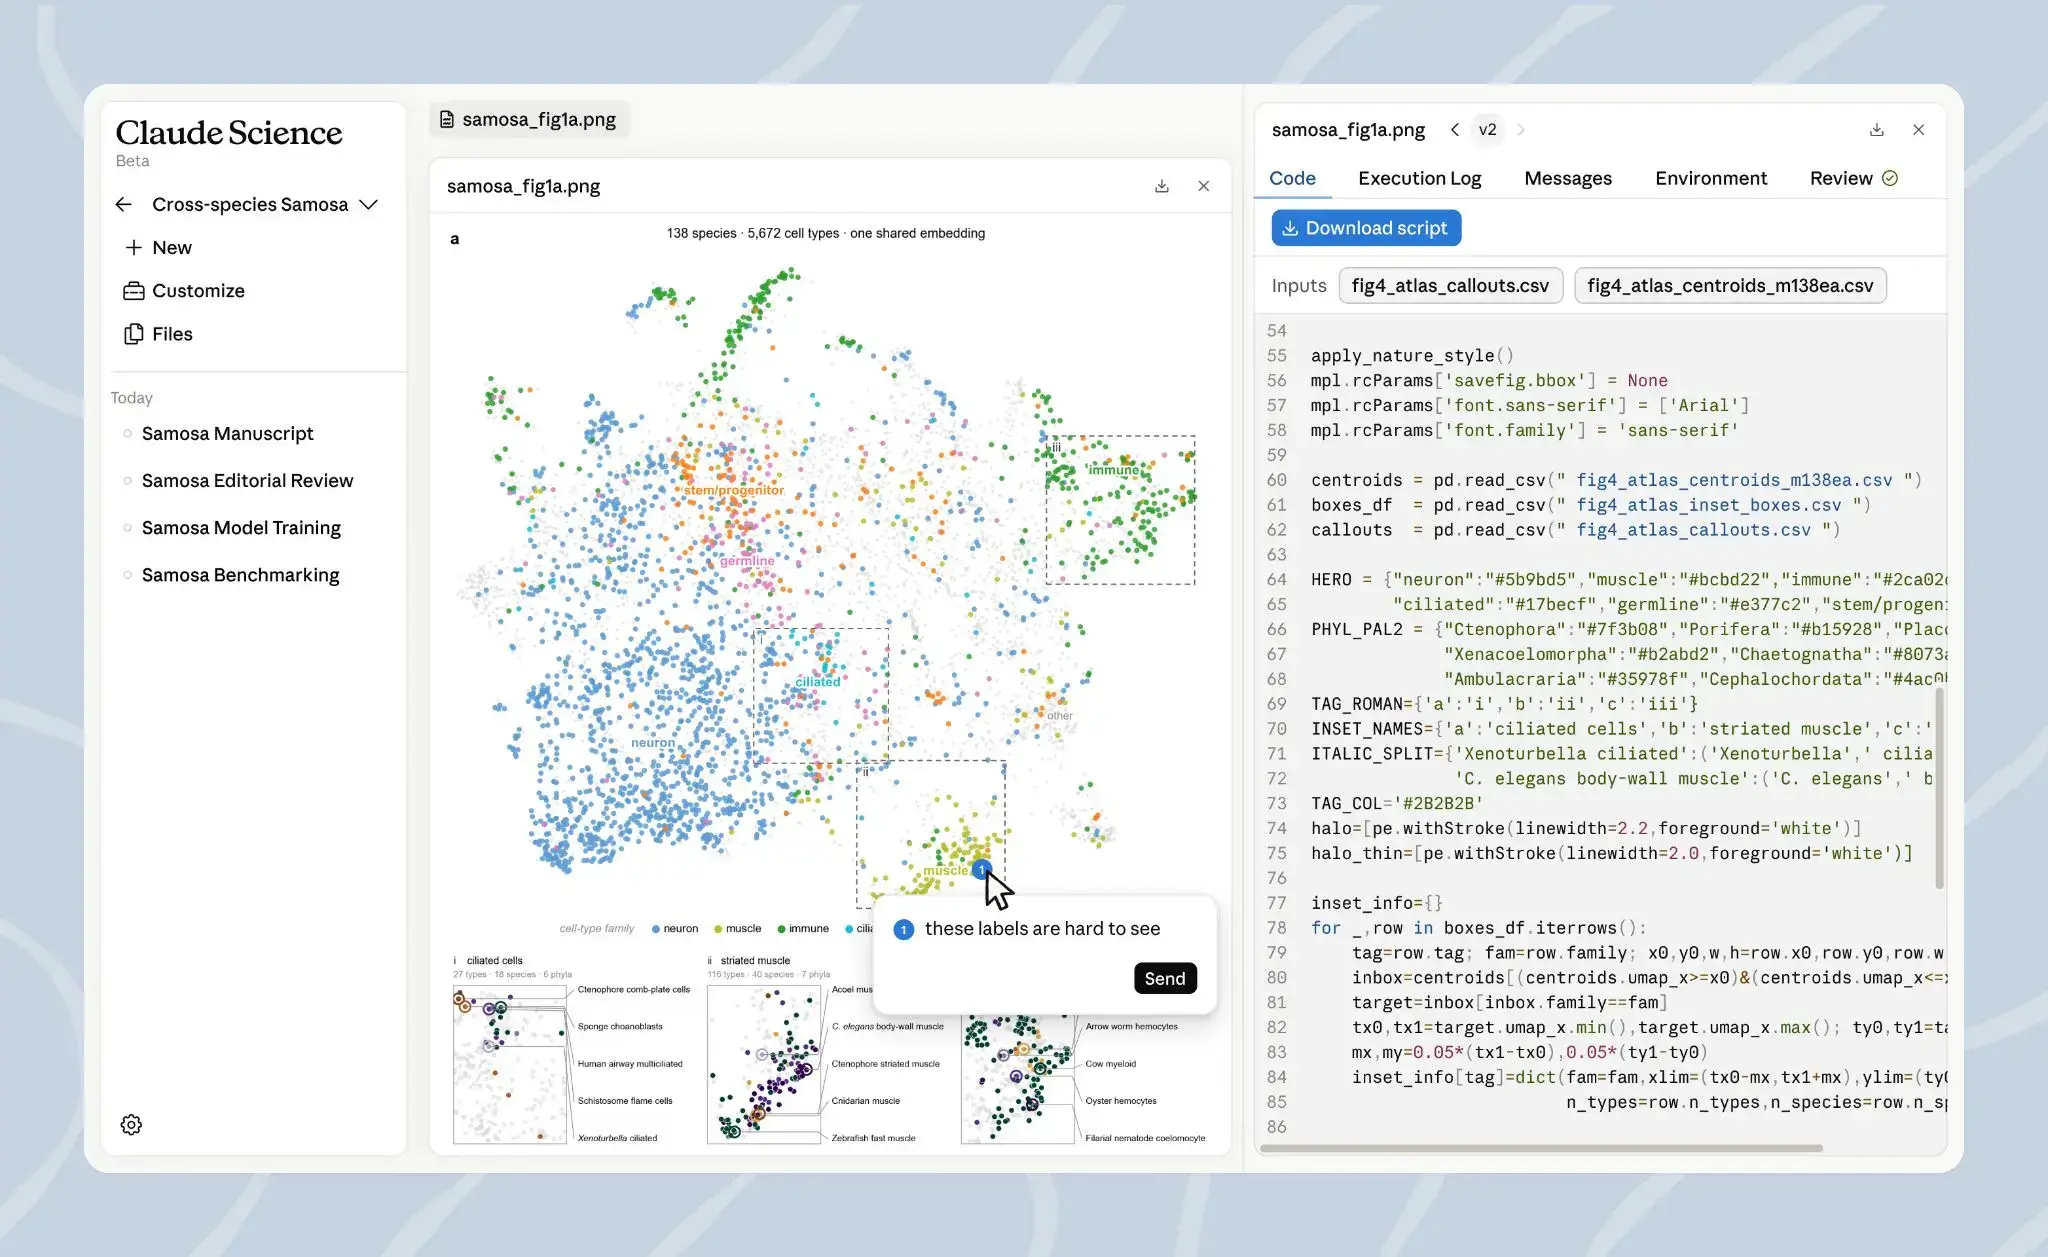Open the Samosa Manuscript conversation
This screenshot has height=1257, width=2048.
227,433
